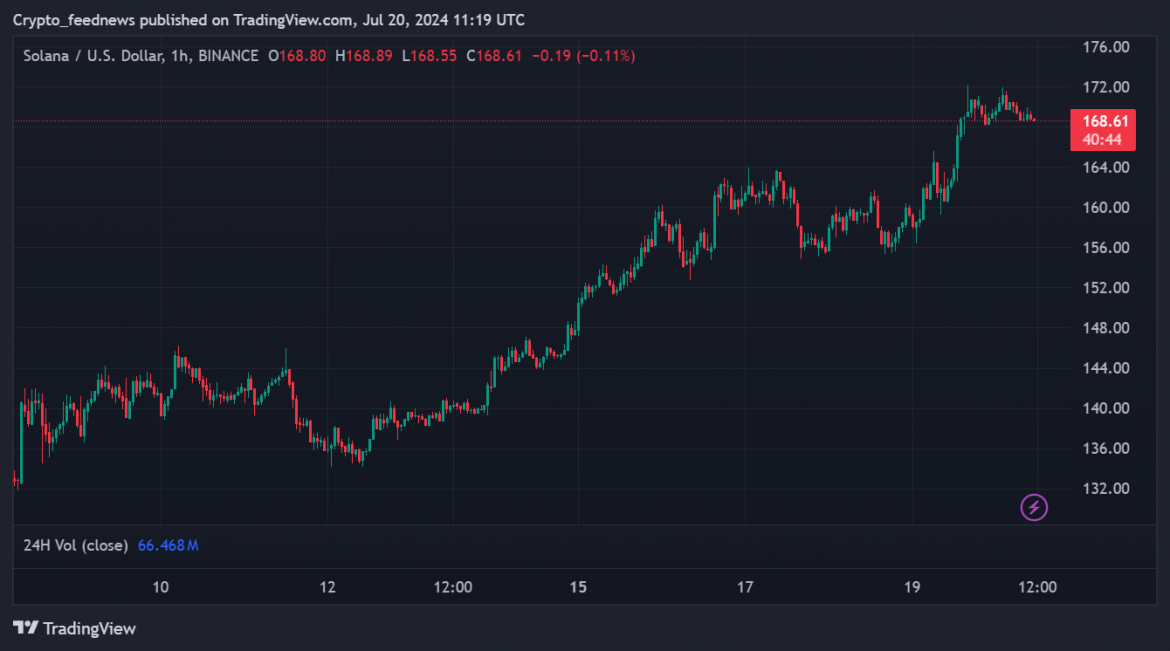
Task: Click the open price value O168.80
Action: [298, 56]
